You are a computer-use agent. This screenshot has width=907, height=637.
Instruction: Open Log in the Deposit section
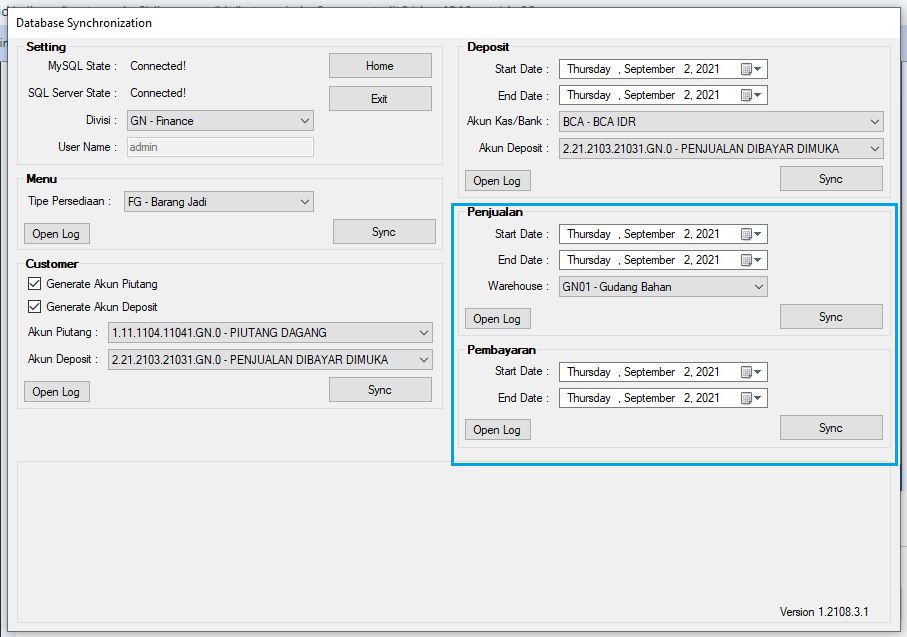(x=497, y=181)
